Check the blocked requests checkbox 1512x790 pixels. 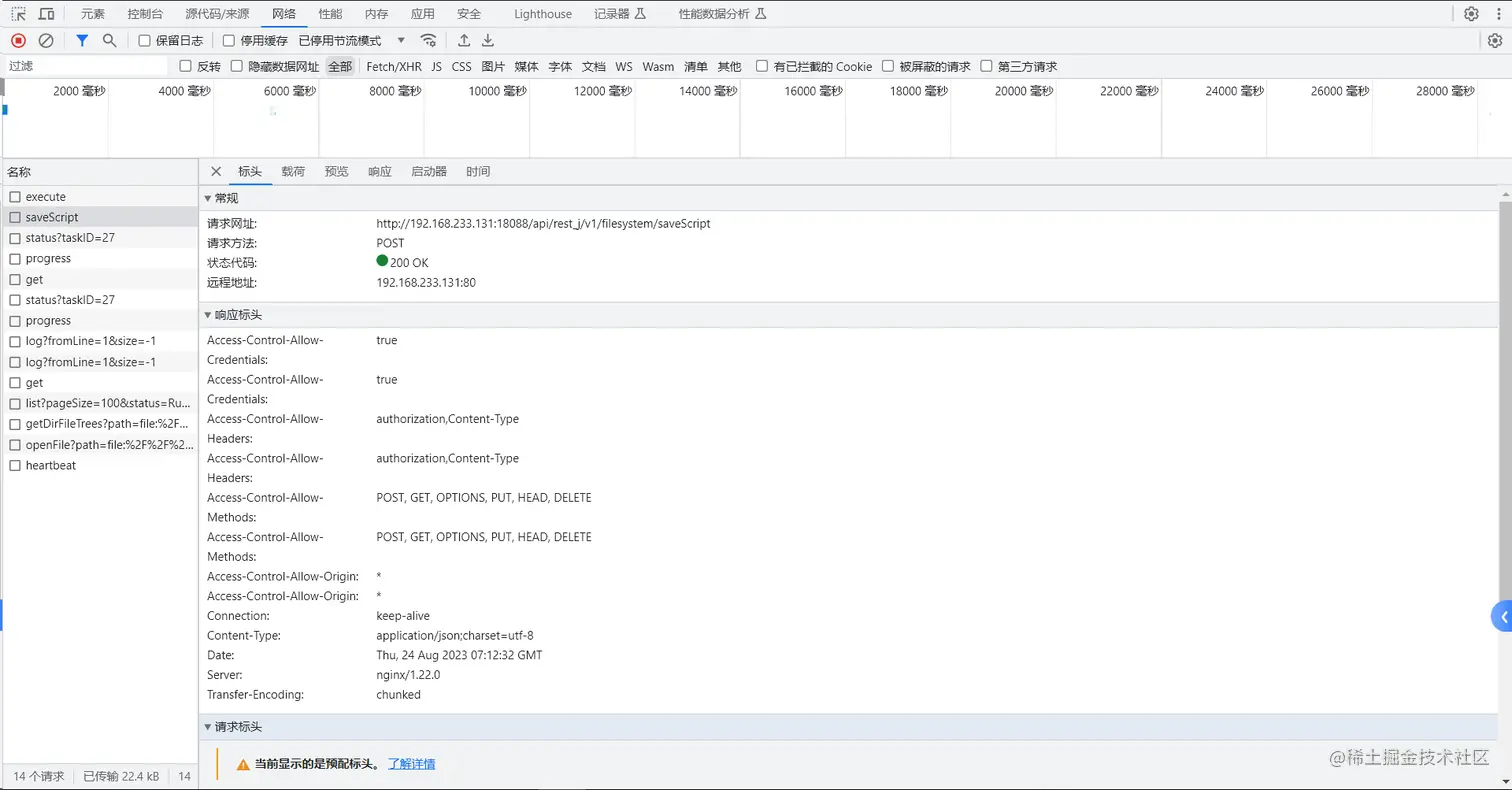[x=888, y=66]
